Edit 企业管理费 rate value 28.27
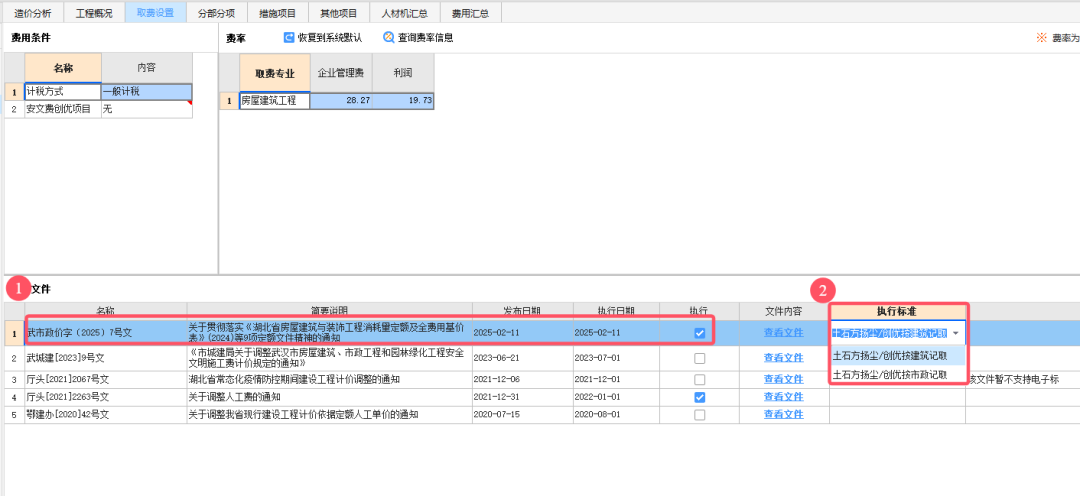This screenshot has height=496, width=1080. click(x=341, y=101)
